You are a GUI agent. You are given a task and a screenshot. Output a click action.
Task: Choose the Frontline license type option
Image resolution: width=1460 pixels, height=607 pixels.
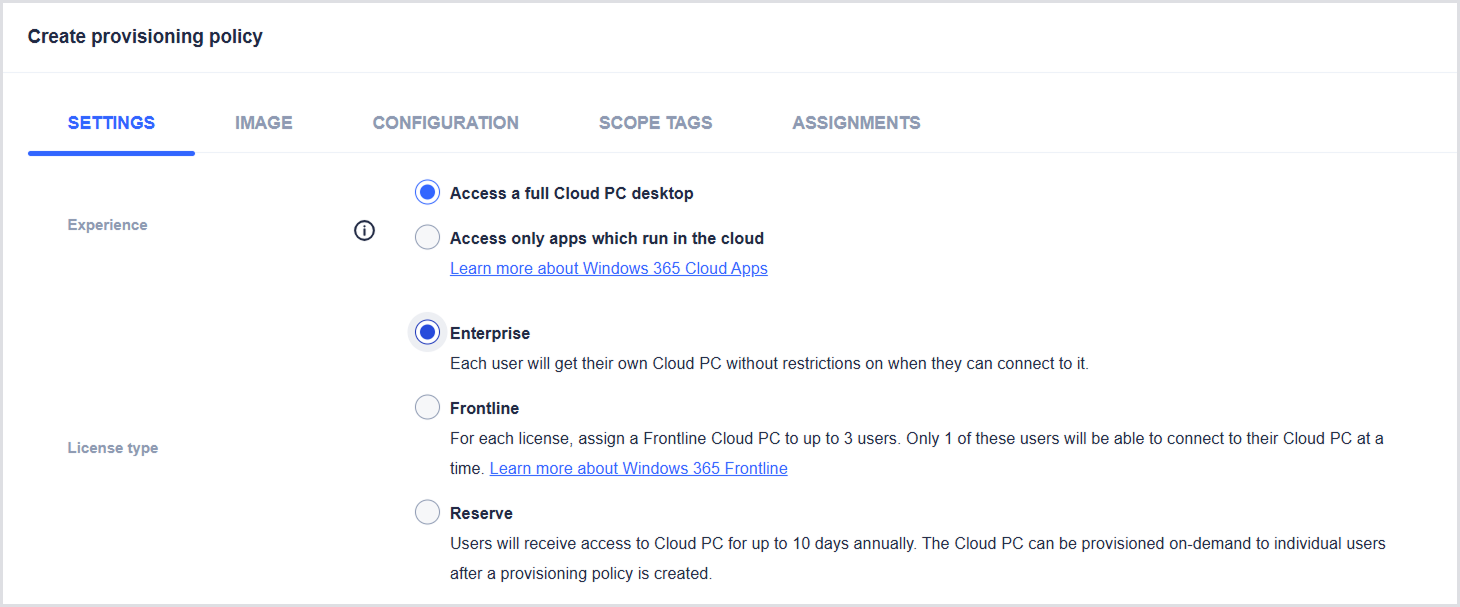[428, 408]
